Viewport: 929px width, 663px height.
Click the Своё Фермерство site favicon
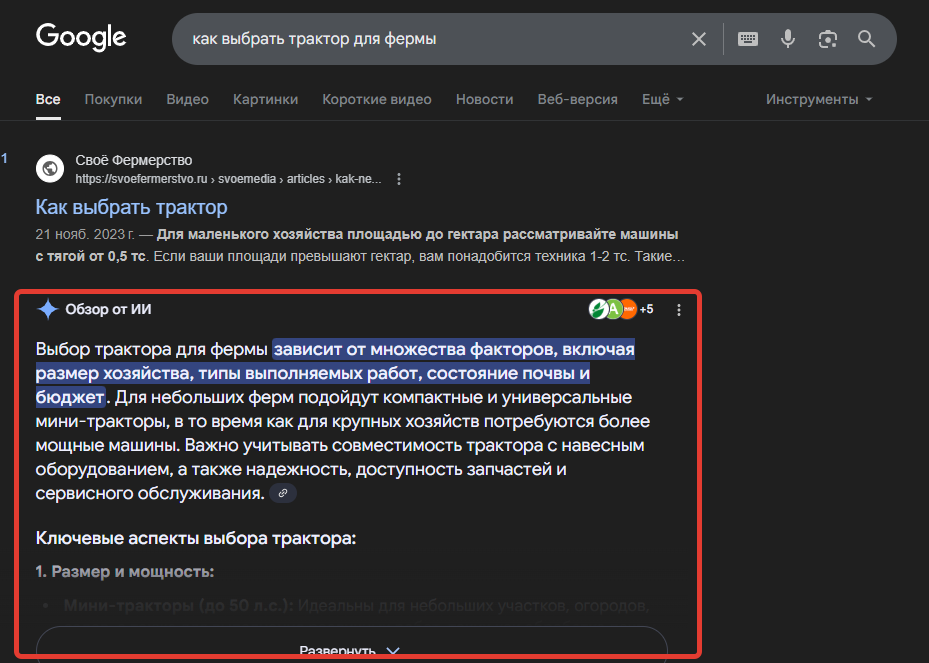tap(50, 168)
